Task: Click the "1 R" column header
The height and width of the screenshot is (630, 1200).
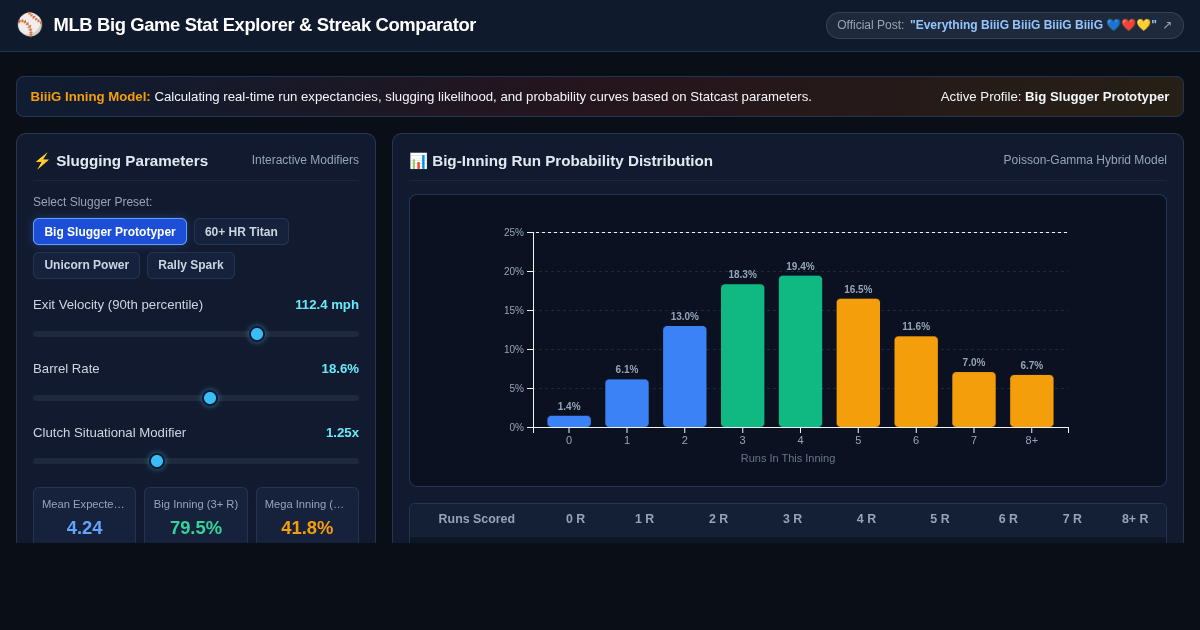Action: (x=645, y=519)
